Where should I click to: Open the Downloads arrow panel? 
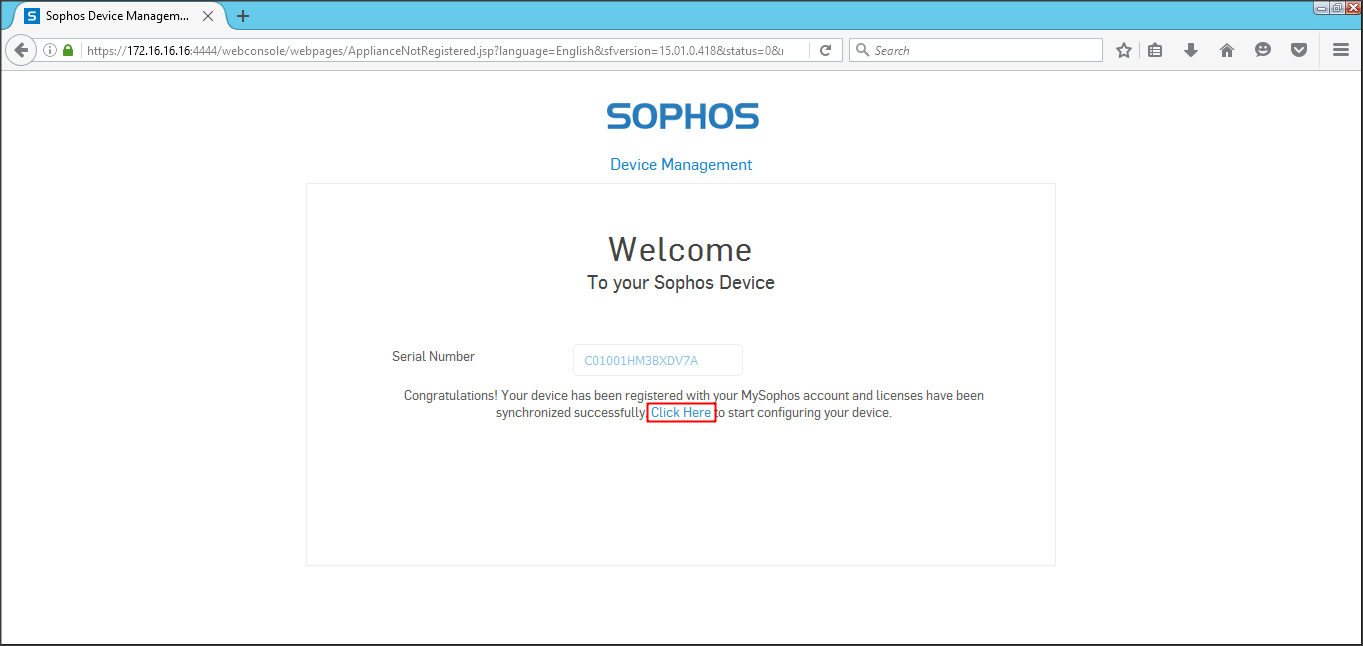tap(1190, 50)
